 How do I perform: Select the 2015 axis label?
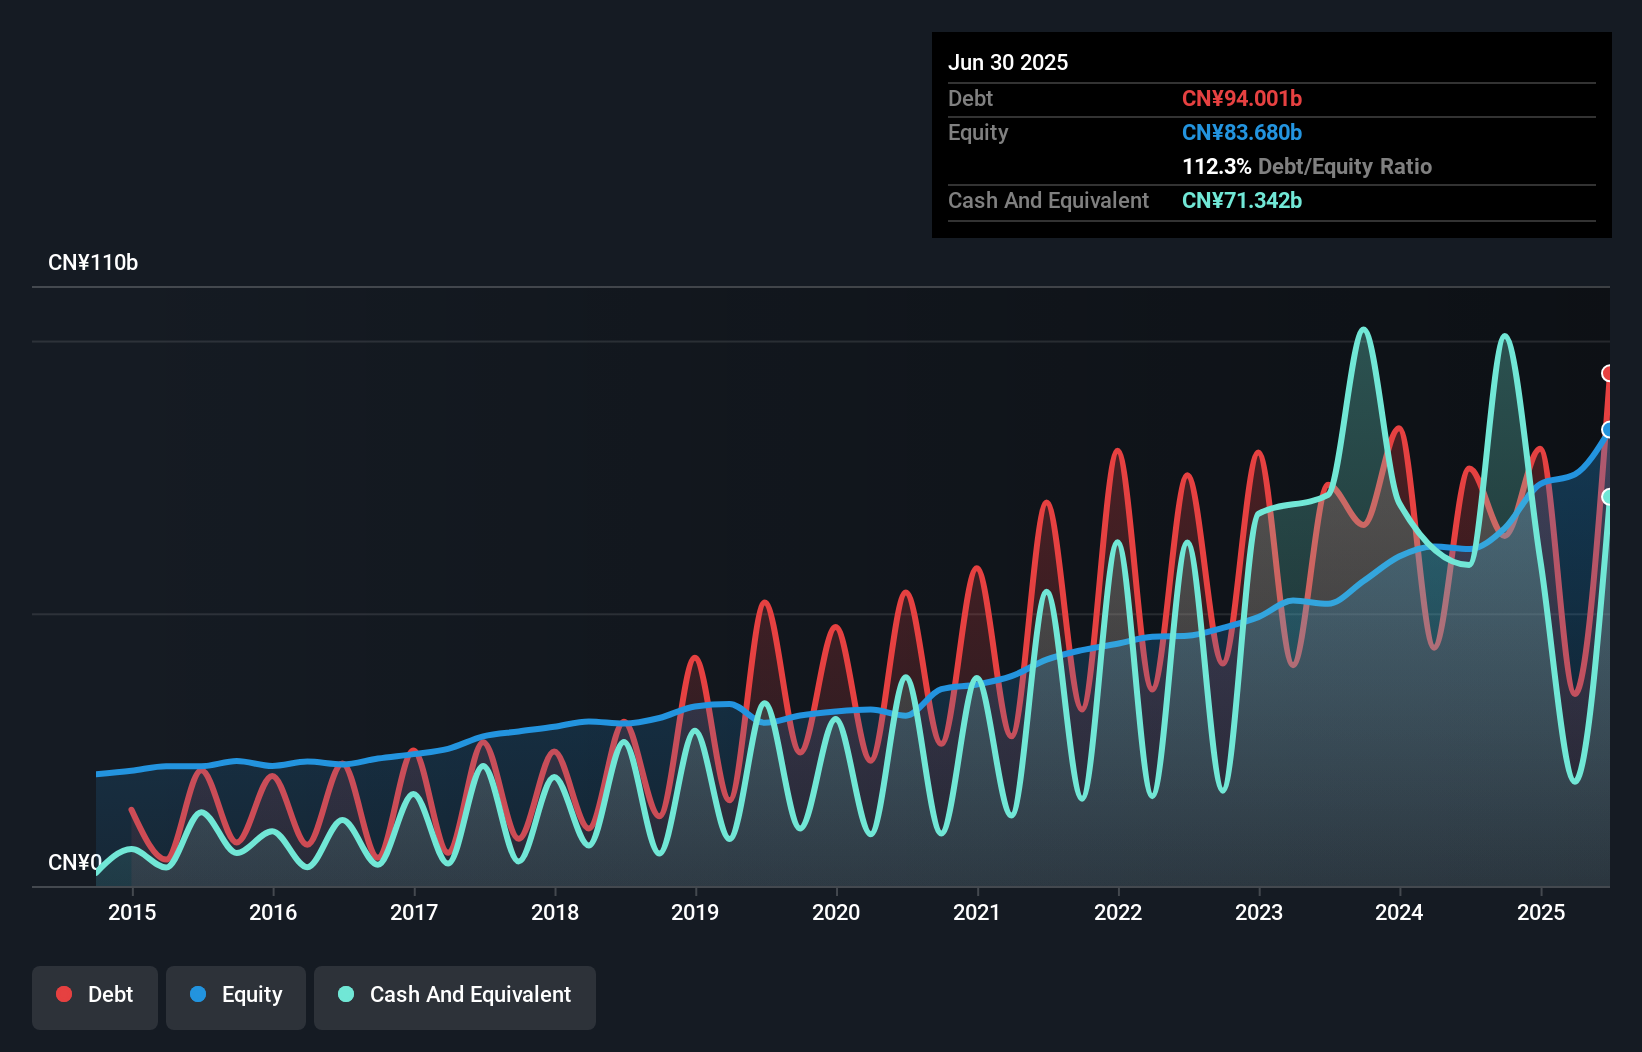click(132, 912)
